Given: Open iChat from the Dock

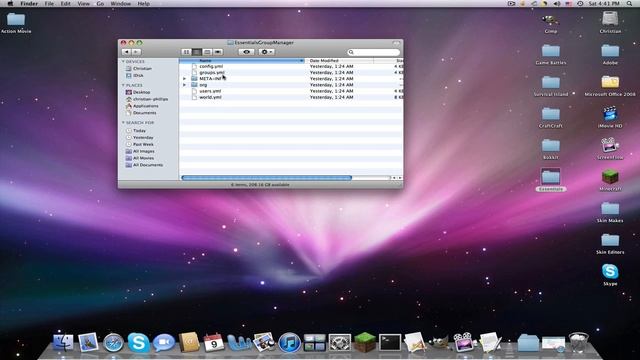Looking at the screenshot, I should pyautogui.click(x=164, y=343).
